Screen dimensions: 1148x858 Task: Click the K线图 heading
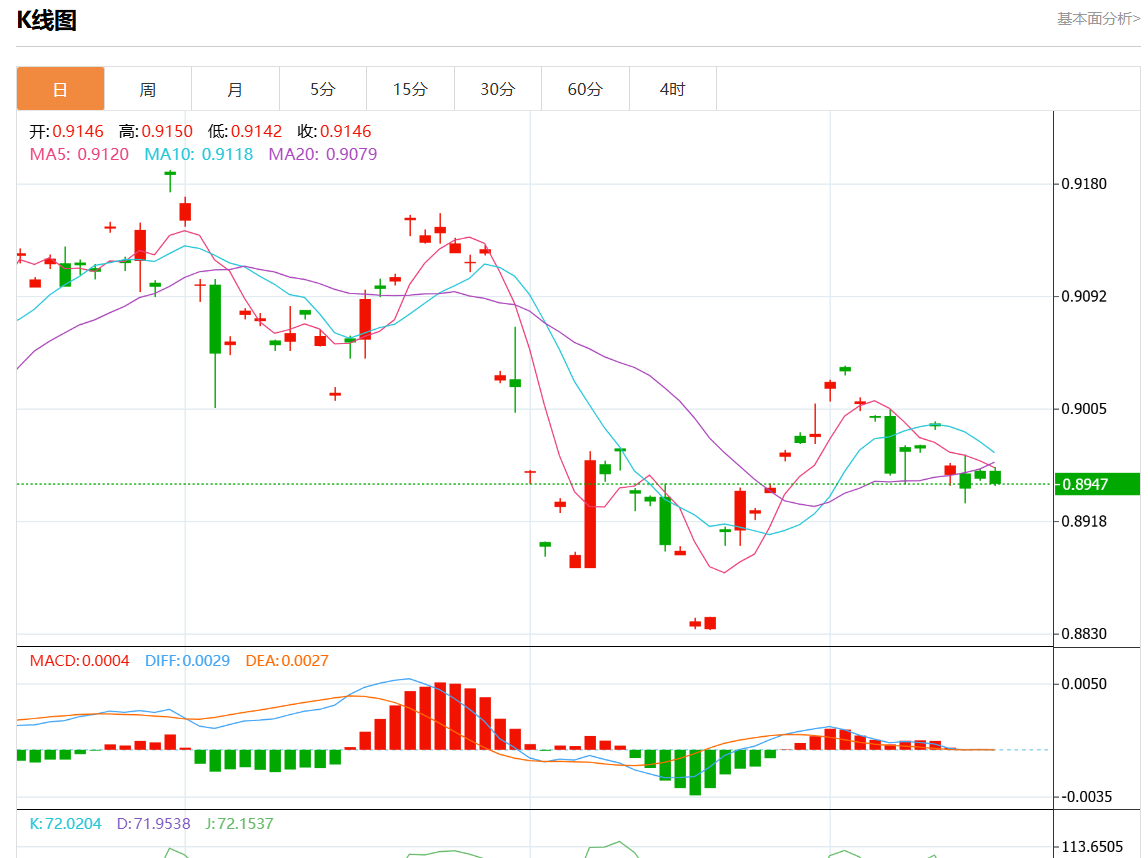coord(47,20)
